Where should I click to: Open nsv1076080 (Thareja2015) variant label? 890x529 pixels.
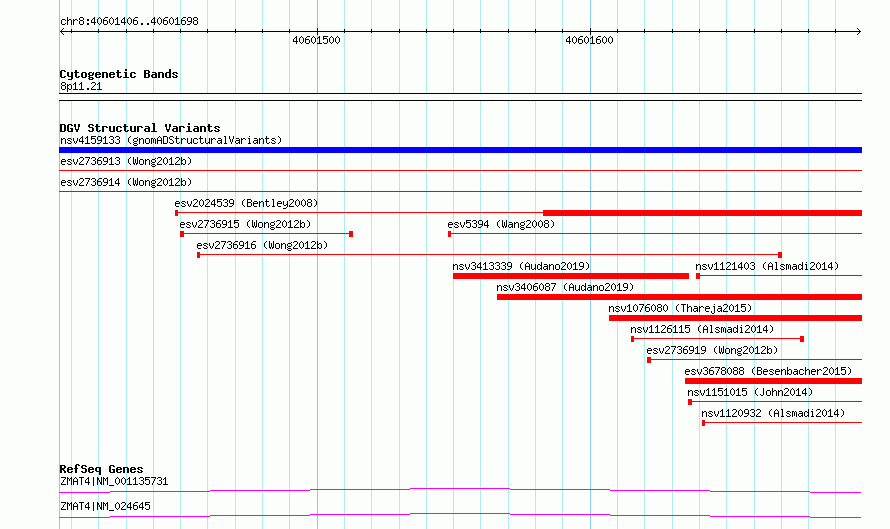pos(680,308)
